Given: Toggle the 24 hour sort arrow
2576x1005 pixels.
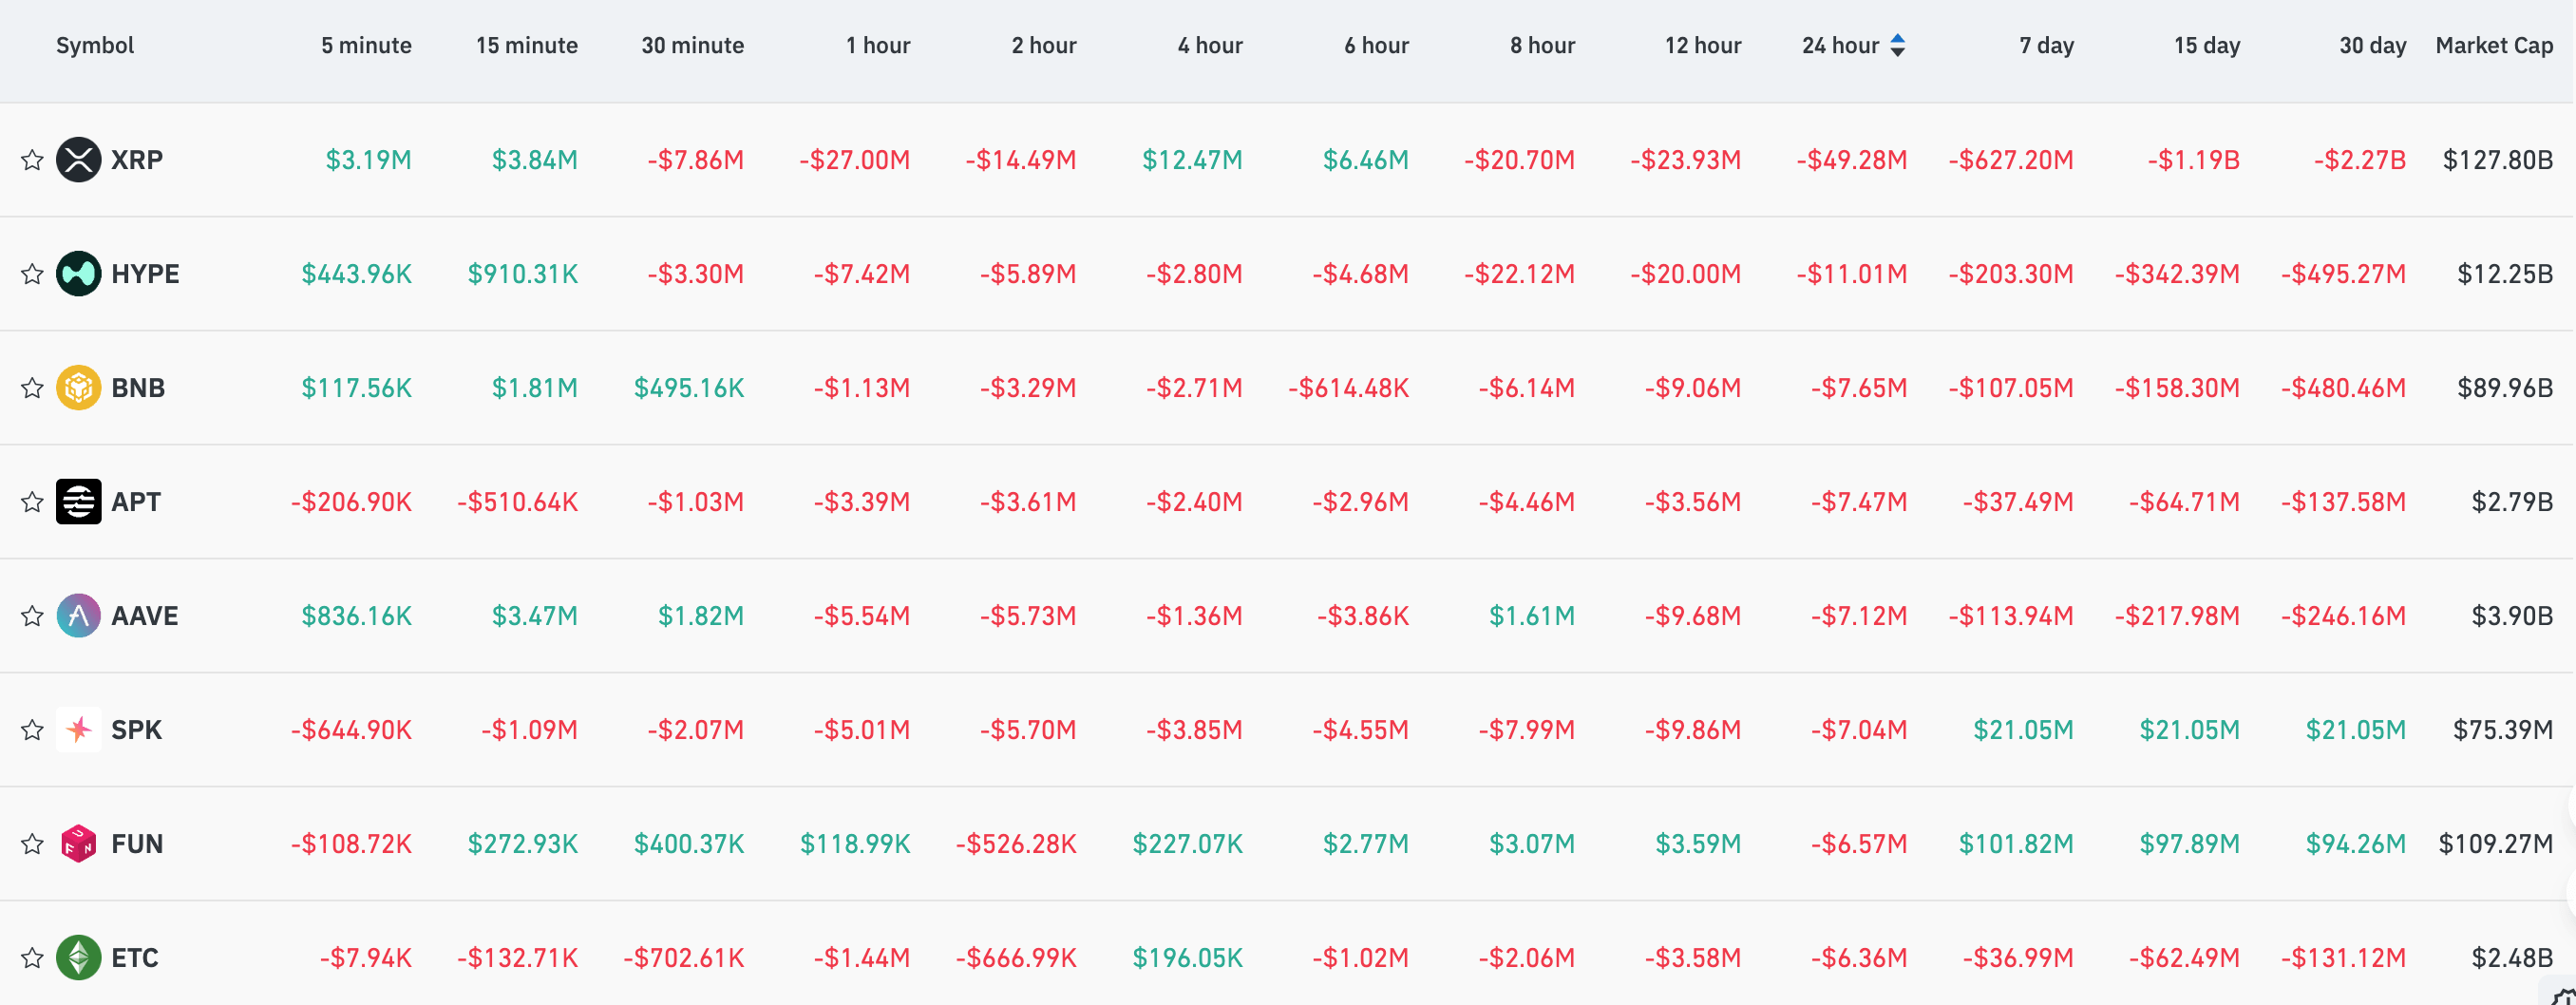Looking at the screenshot, I should (1898, 46).
